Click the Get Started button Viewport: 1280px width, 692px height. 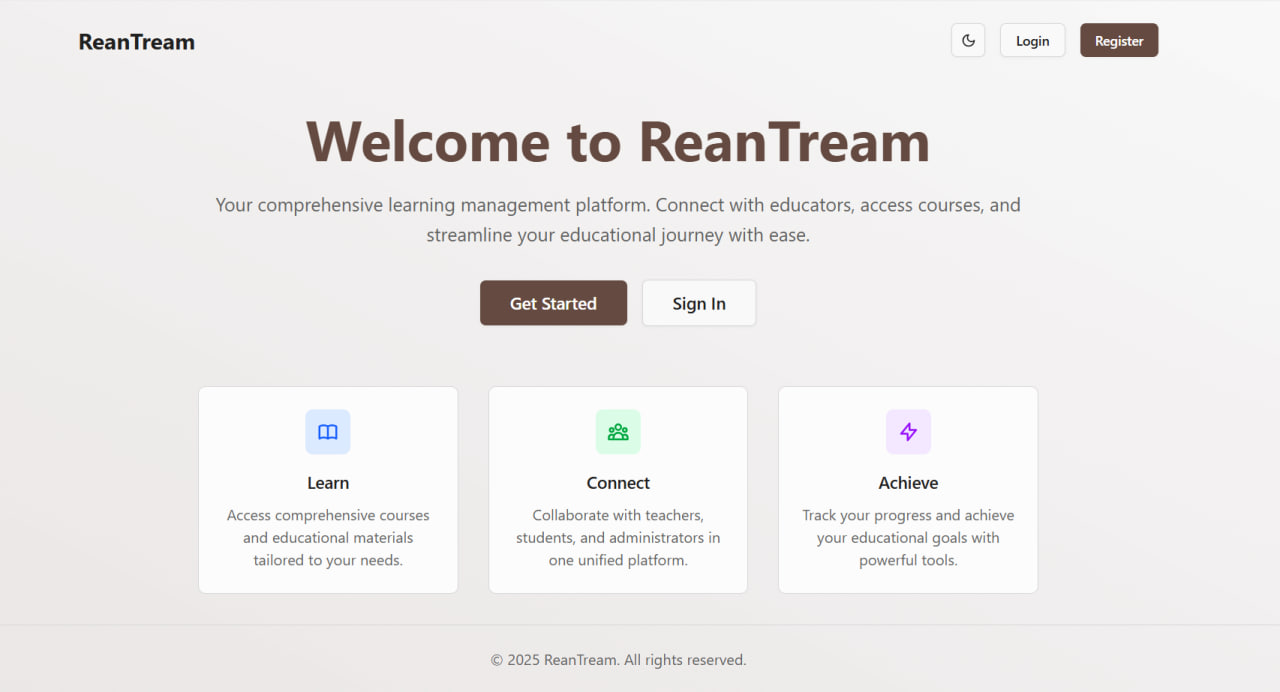tap(553, 303)
